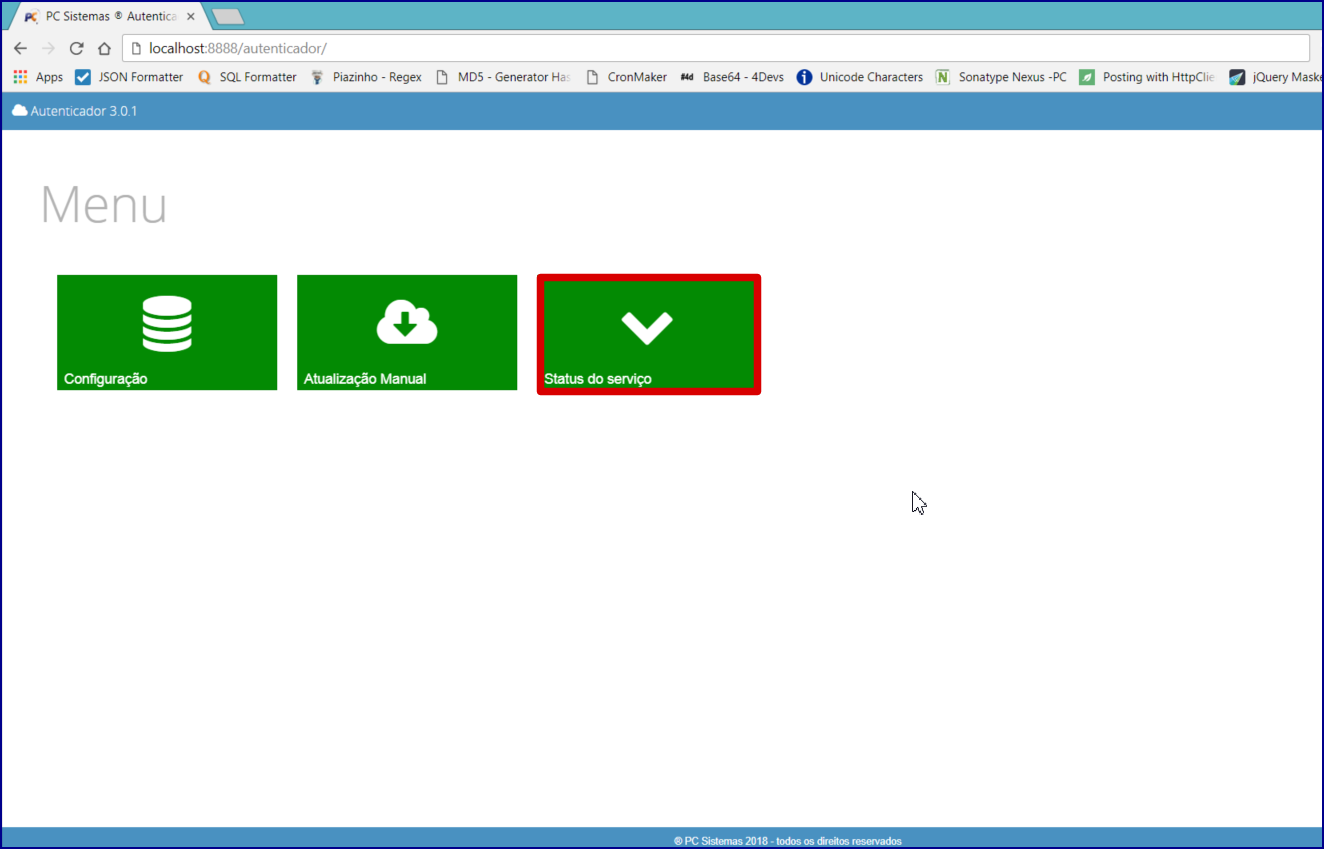Image resolution: width=1324 pixels, height=849 pixels.
Task: Click the Autenticador 3.0.1 header link
Action: pos(75,111)
